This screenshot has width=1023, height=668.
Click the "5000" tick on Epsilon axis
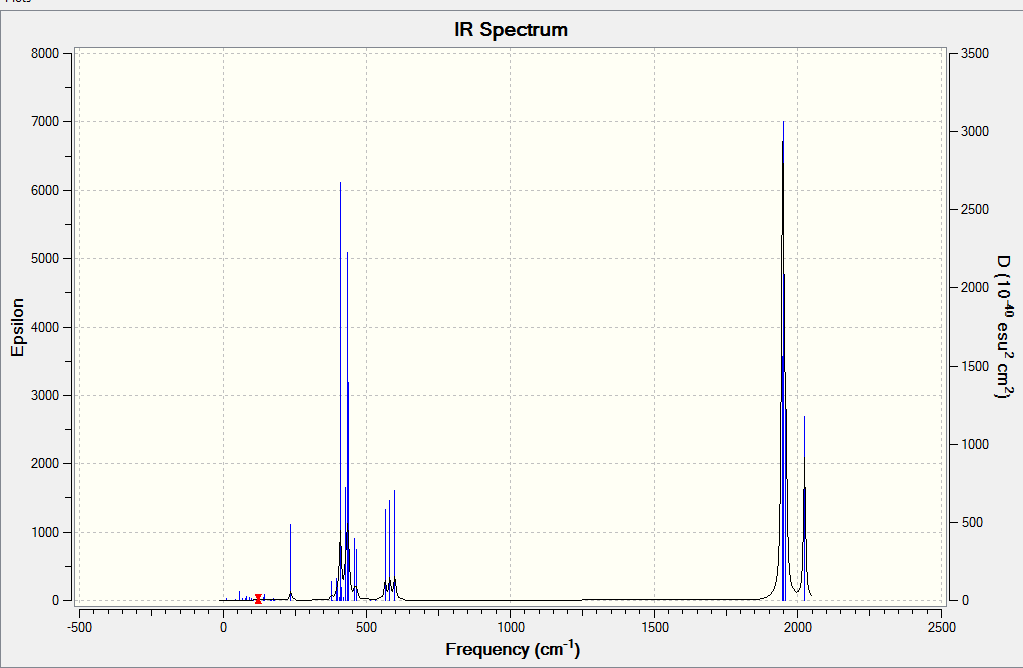[x=45, y=258]
